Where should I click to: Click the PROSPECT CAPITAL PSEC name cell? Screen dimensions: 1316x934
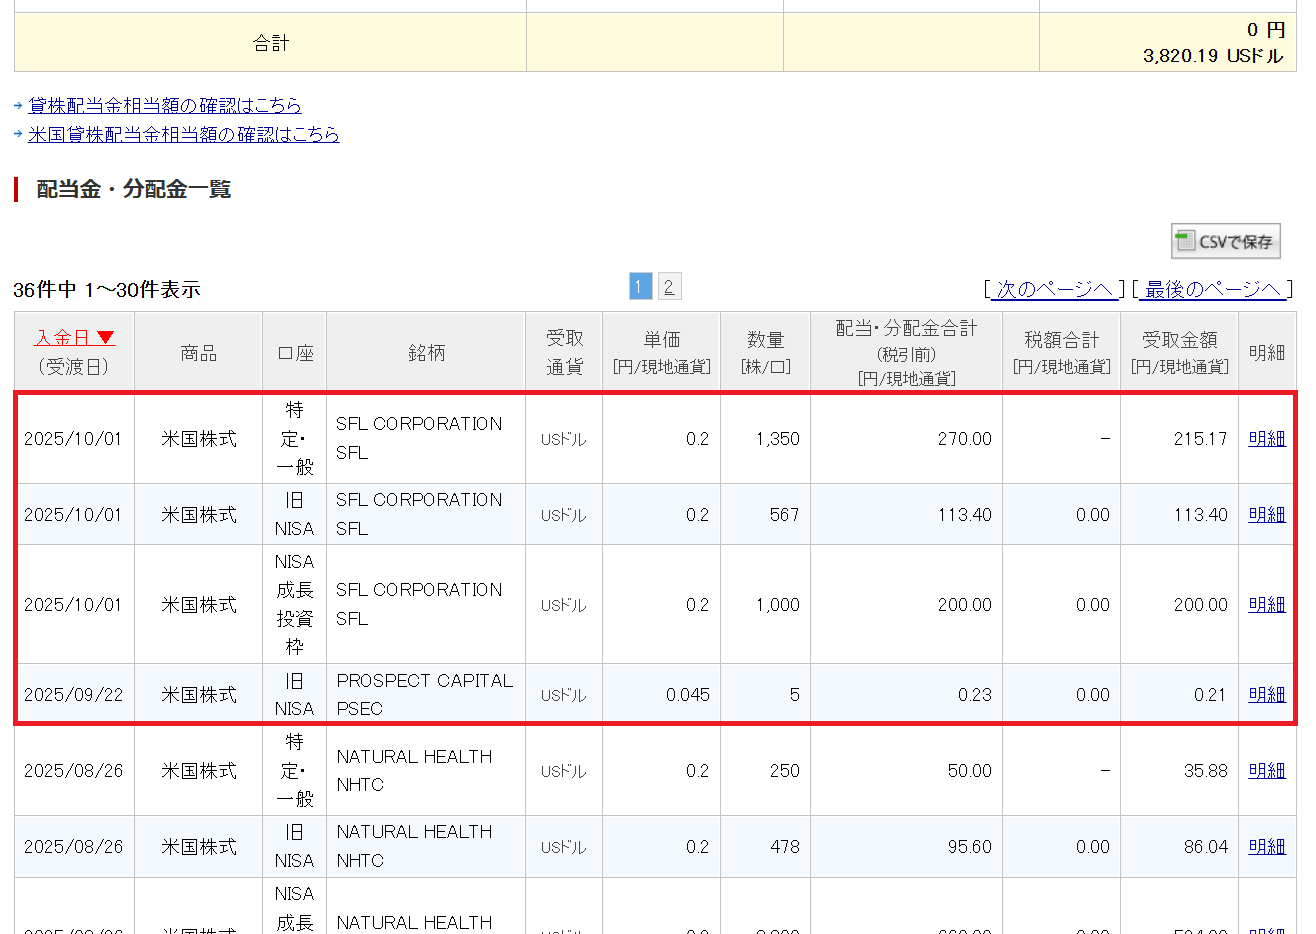(425, 694)
